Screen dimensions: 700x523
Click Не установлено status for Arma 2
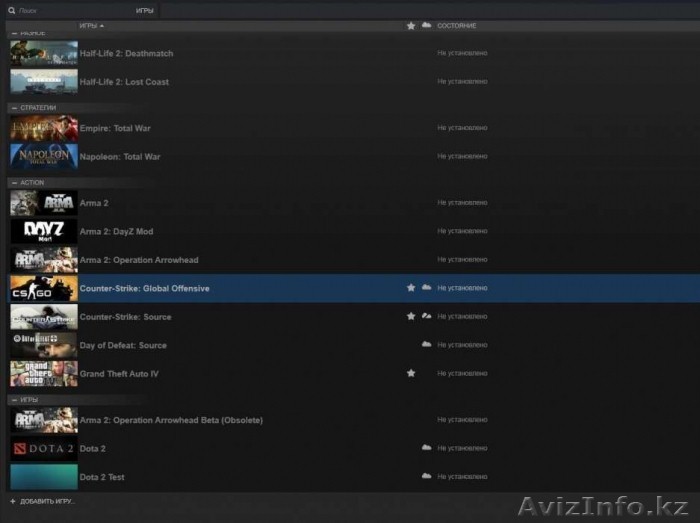[x=462, y=203]
